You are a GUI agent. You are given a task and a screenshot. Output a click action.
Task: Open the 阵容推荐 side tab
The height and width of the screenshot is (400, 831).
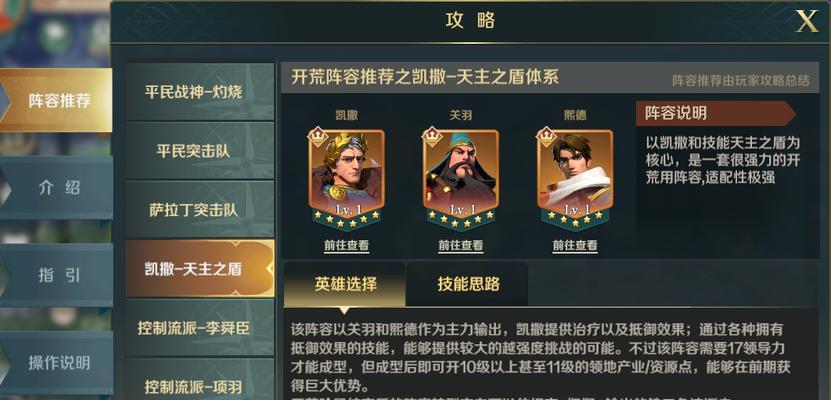point(56,100)
